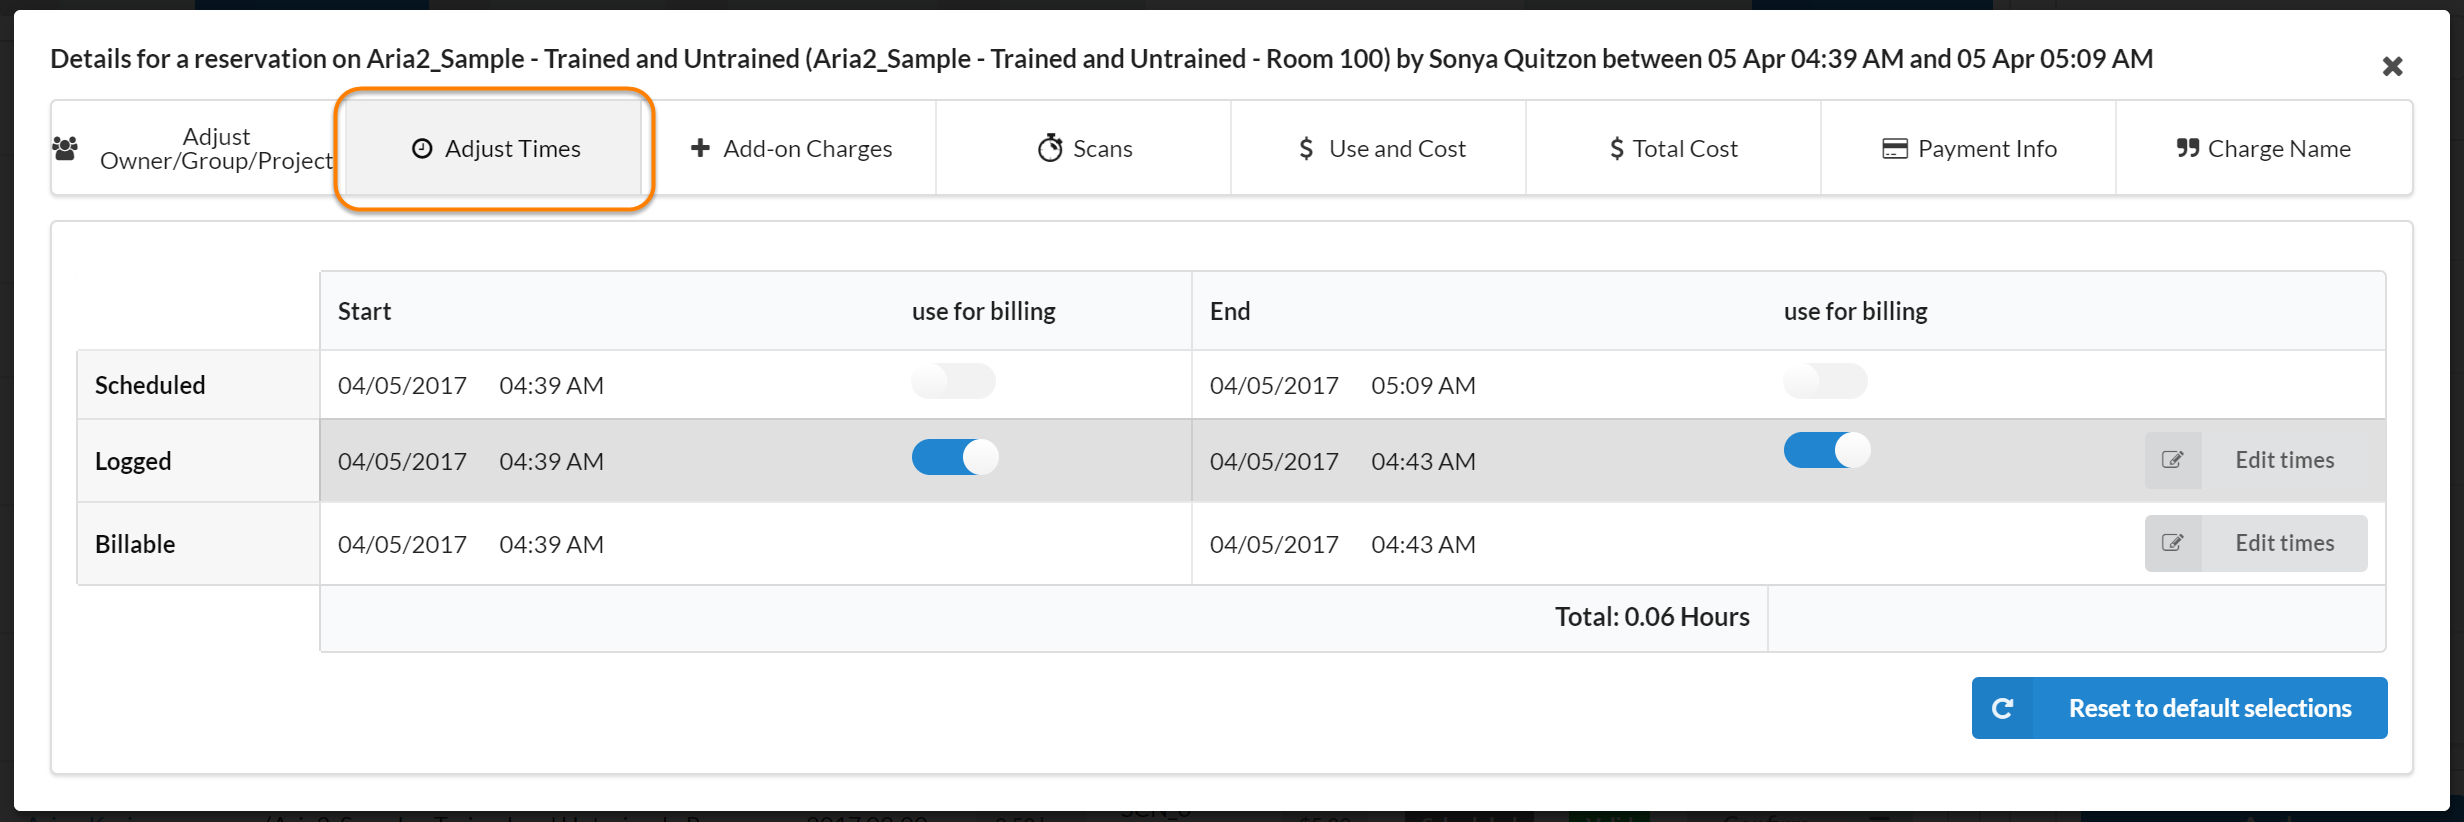Enable Scheduled end use for billing toggle
The width and height of the screenshot is (2464, 822).
click(1825, 381)
